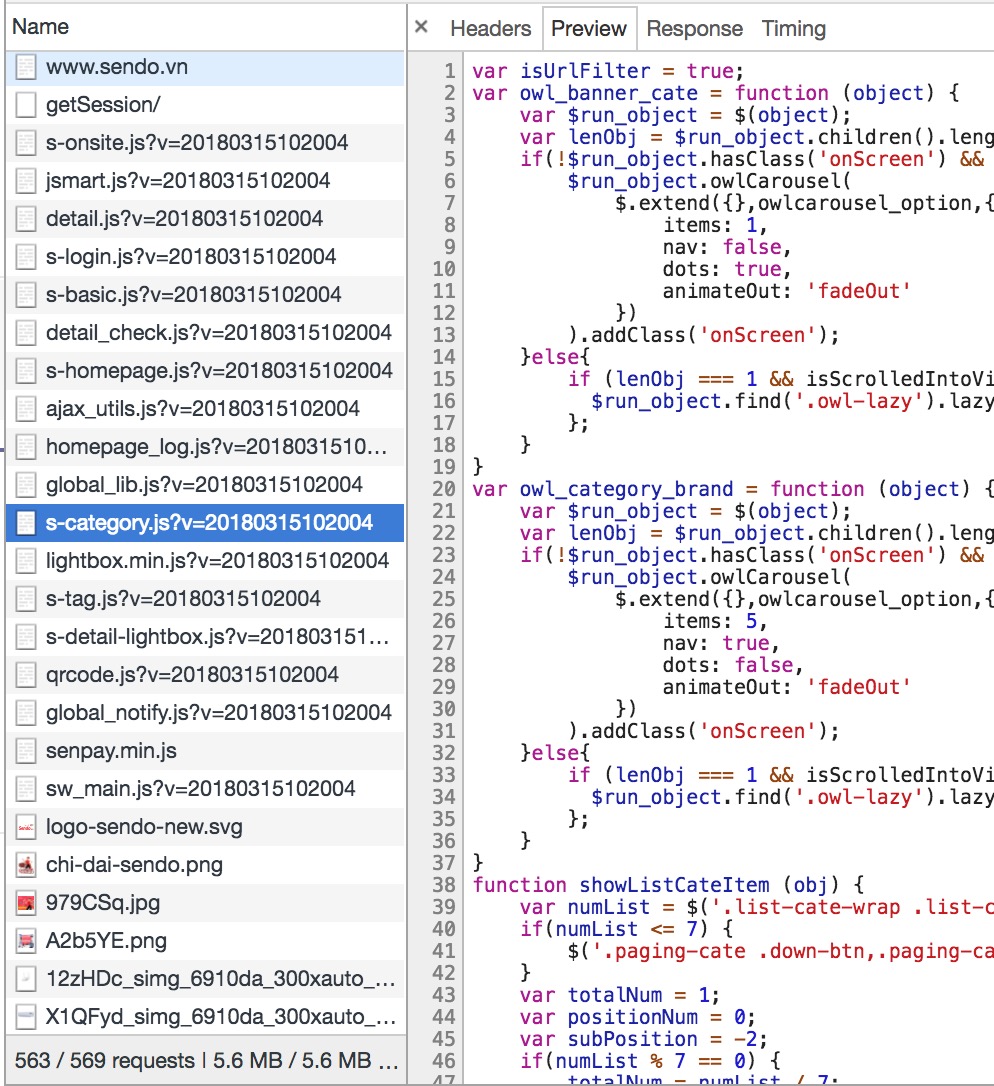Screen dimensions: 994x1086
Task: Close the request details preview panel
Action: [x=421, y=27]
